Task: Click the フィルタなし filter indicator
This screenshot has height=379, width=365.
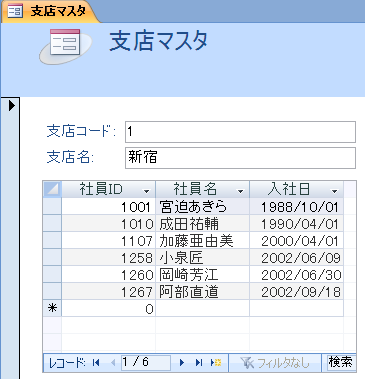Action: tap(275, 363)
